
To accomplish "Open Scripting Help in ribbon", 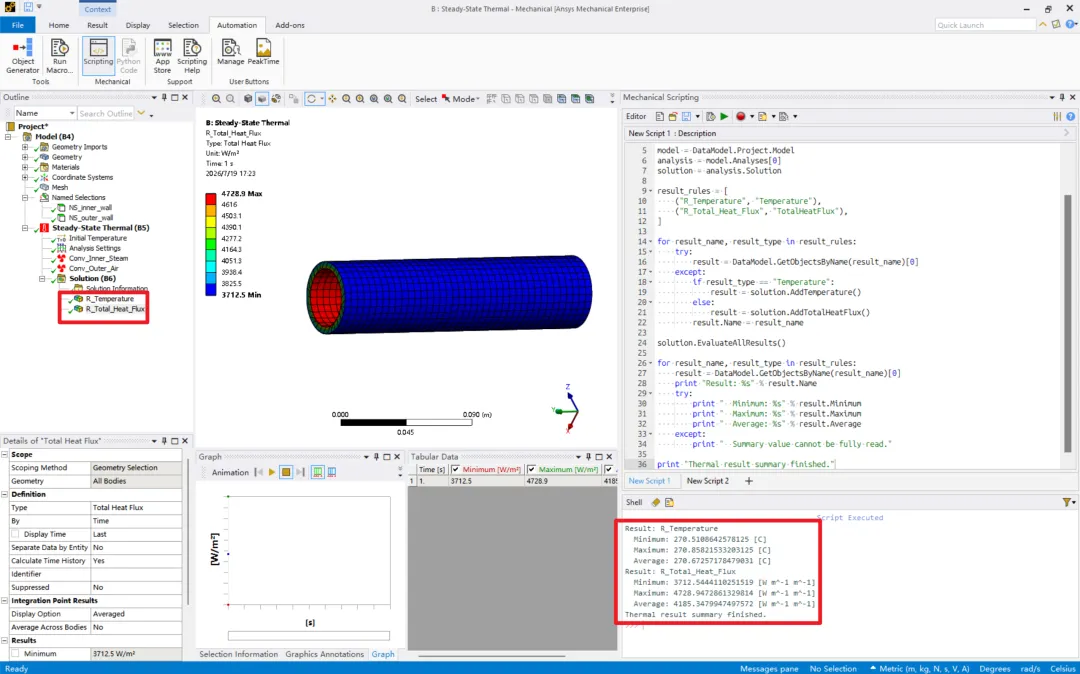I will click(x=191, y=56).
